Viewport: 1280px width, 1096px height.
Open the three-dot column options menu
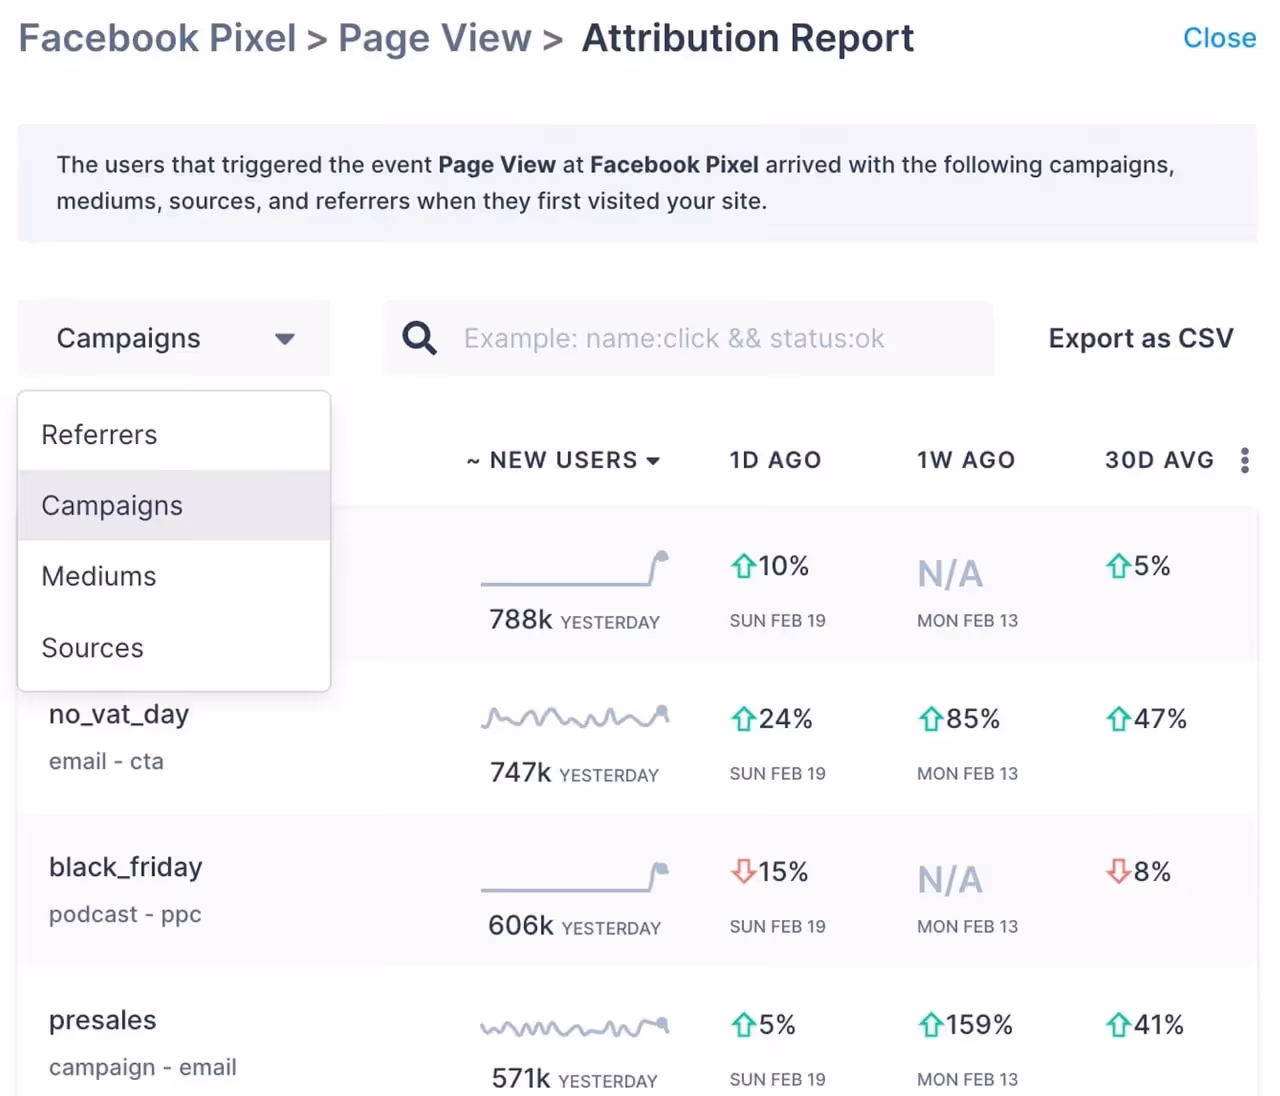(x=1245, y=460)
